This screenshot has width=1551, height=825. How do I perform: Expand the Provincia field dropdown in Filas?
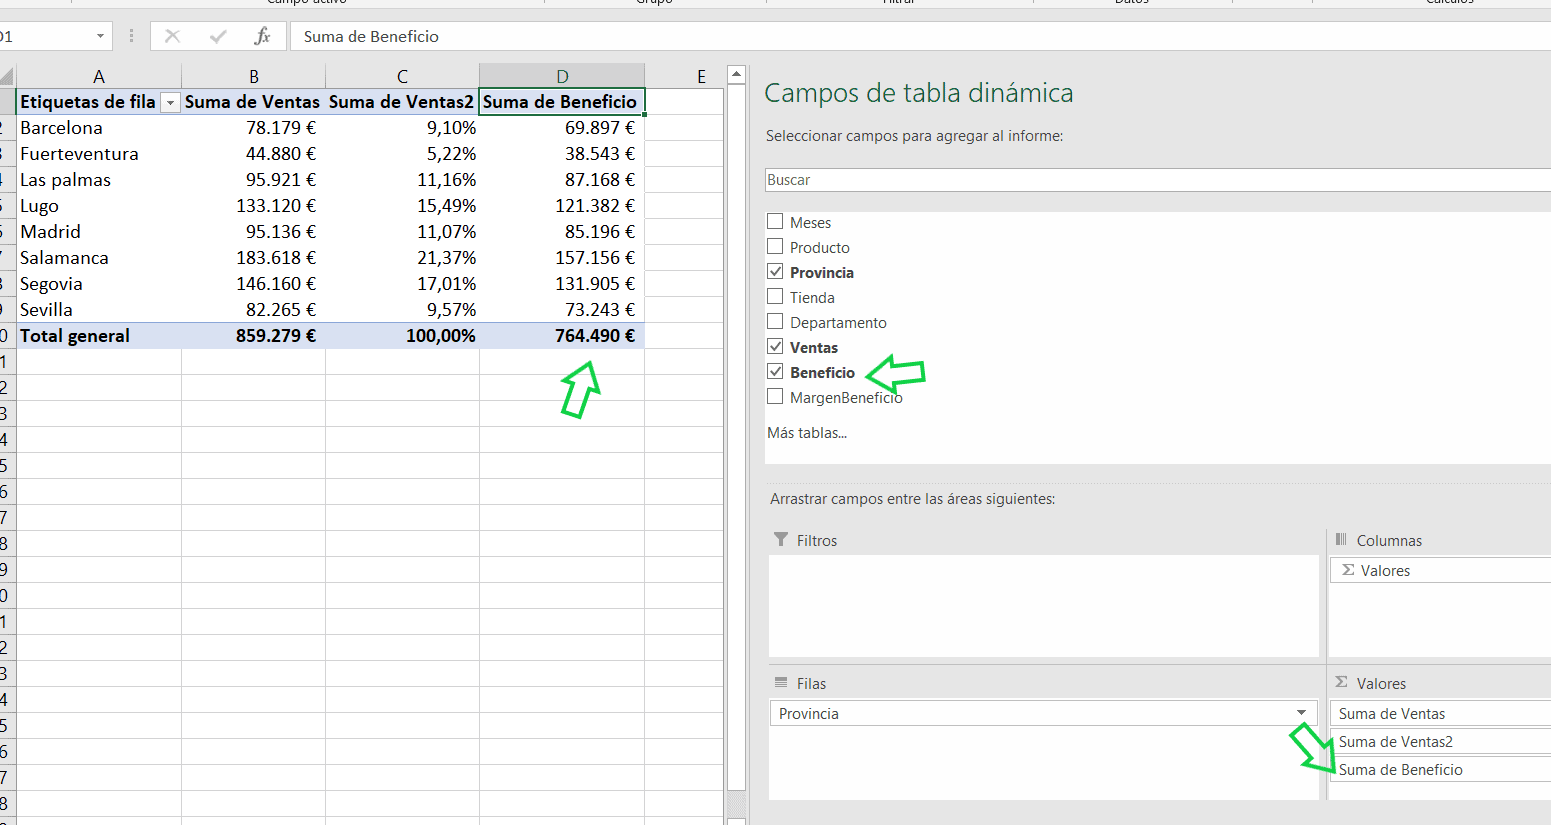click(x=1301, y=713)
